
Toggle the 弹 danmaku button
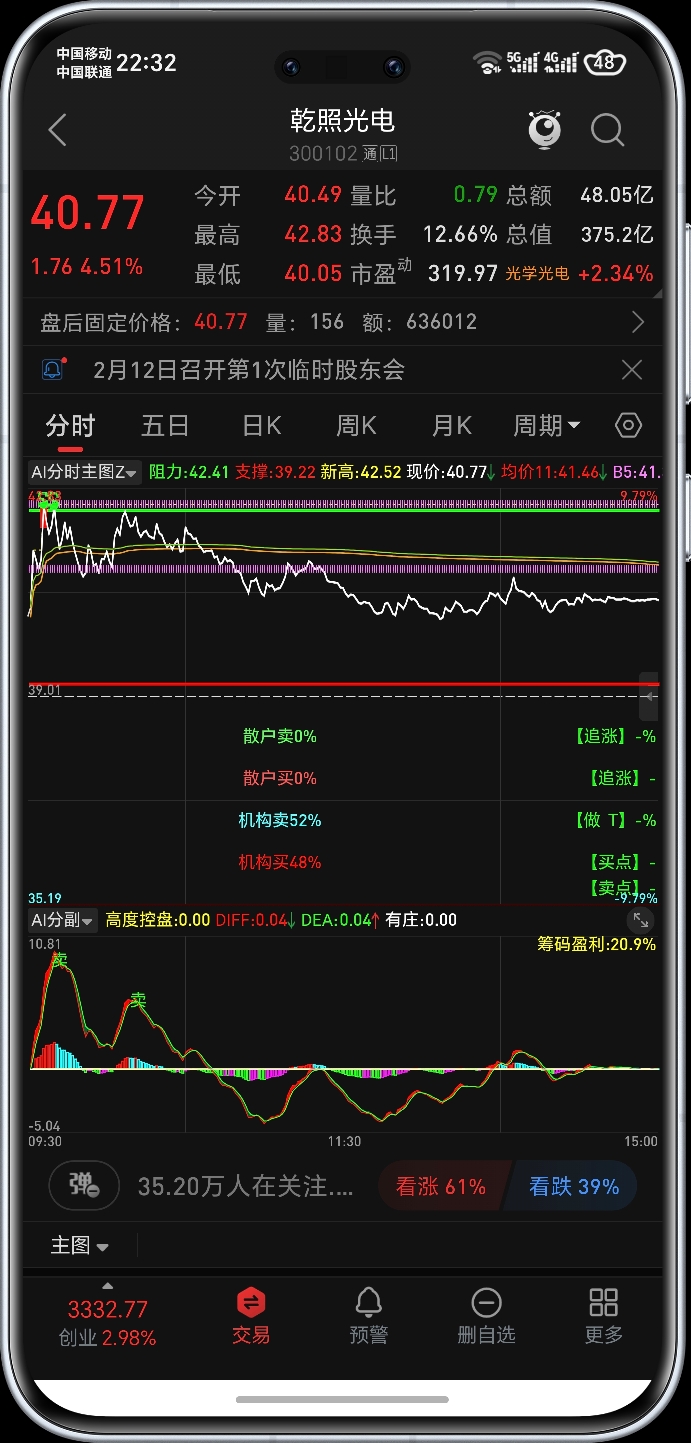click(84, 1186)
